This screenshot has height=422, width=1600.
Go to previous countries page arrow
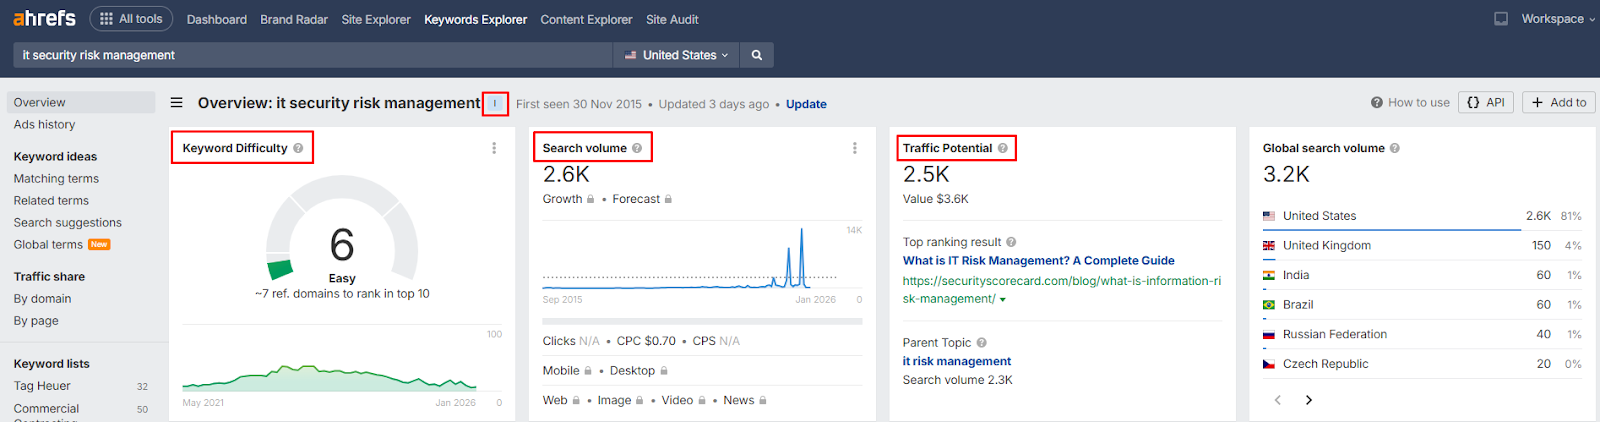click(1277, 400)
